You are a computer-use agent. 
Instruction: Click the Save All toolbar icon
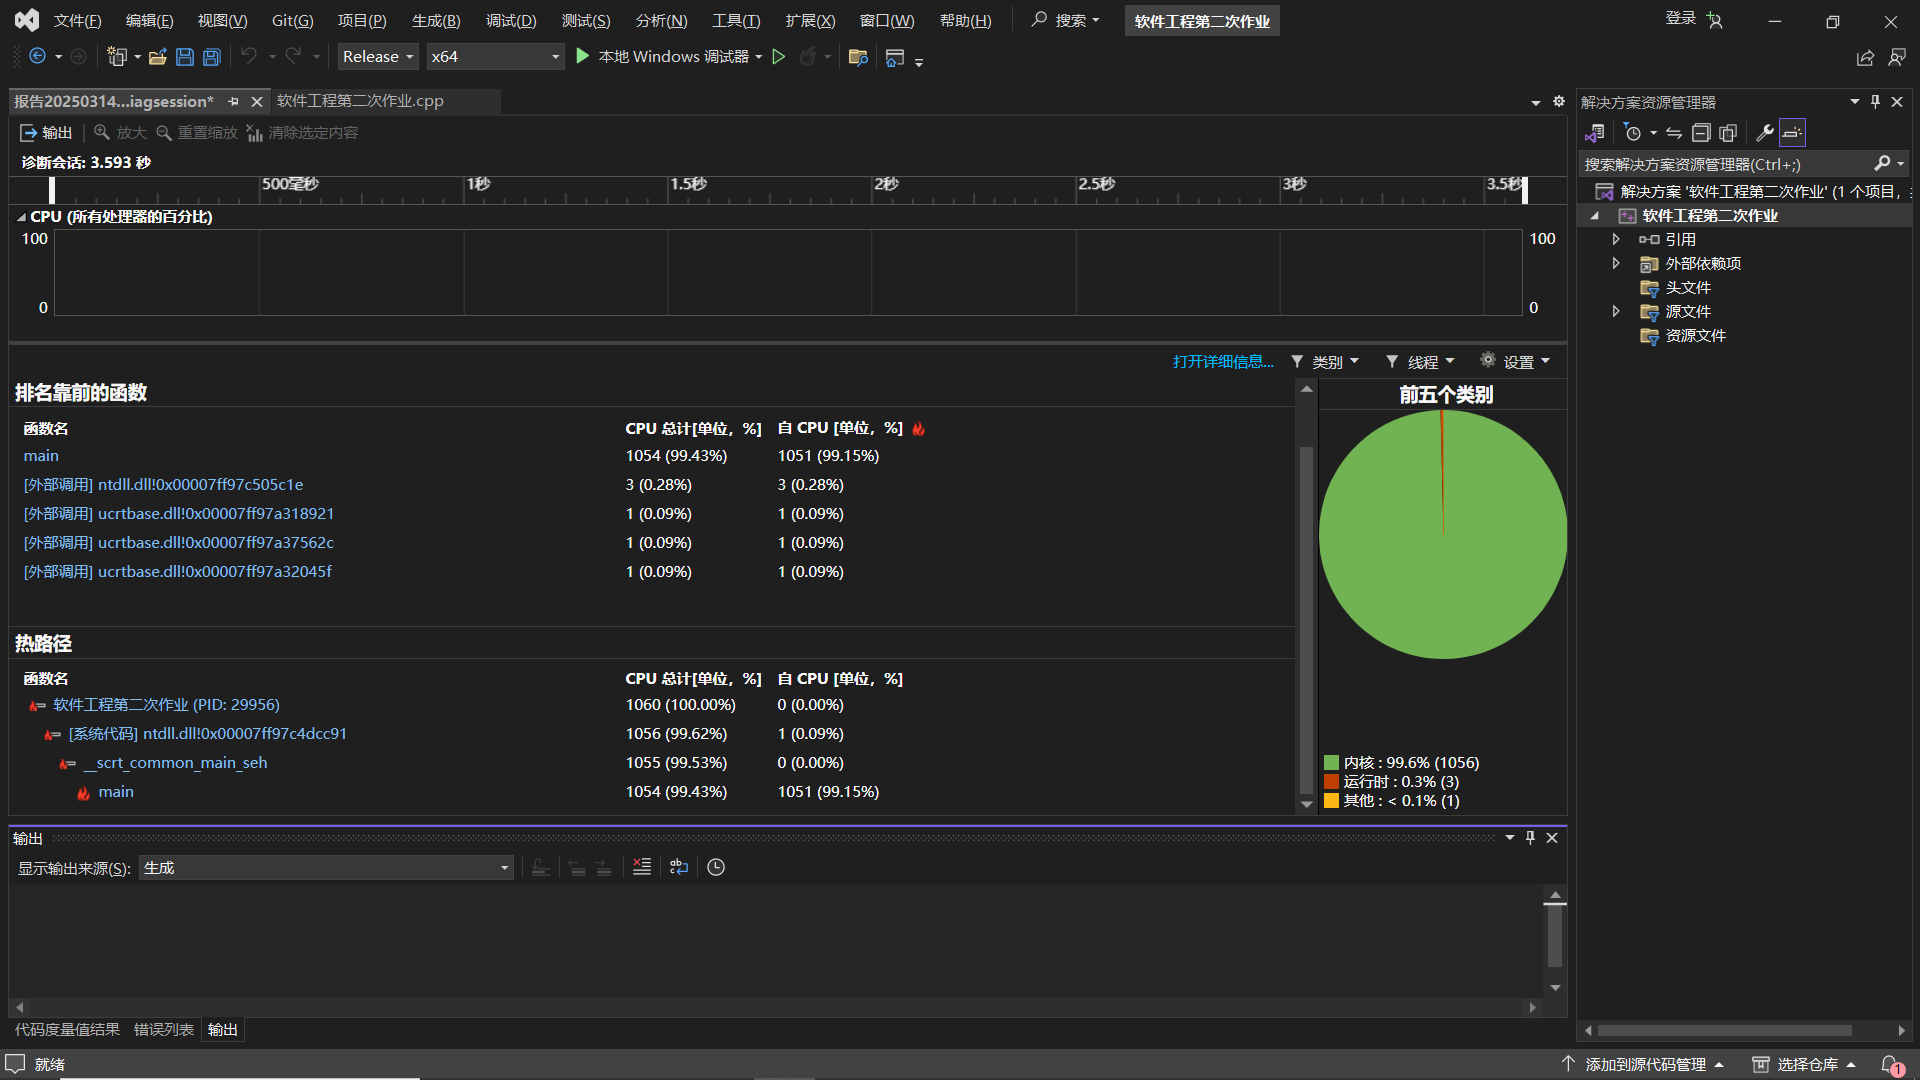click(x=211, y=57)
